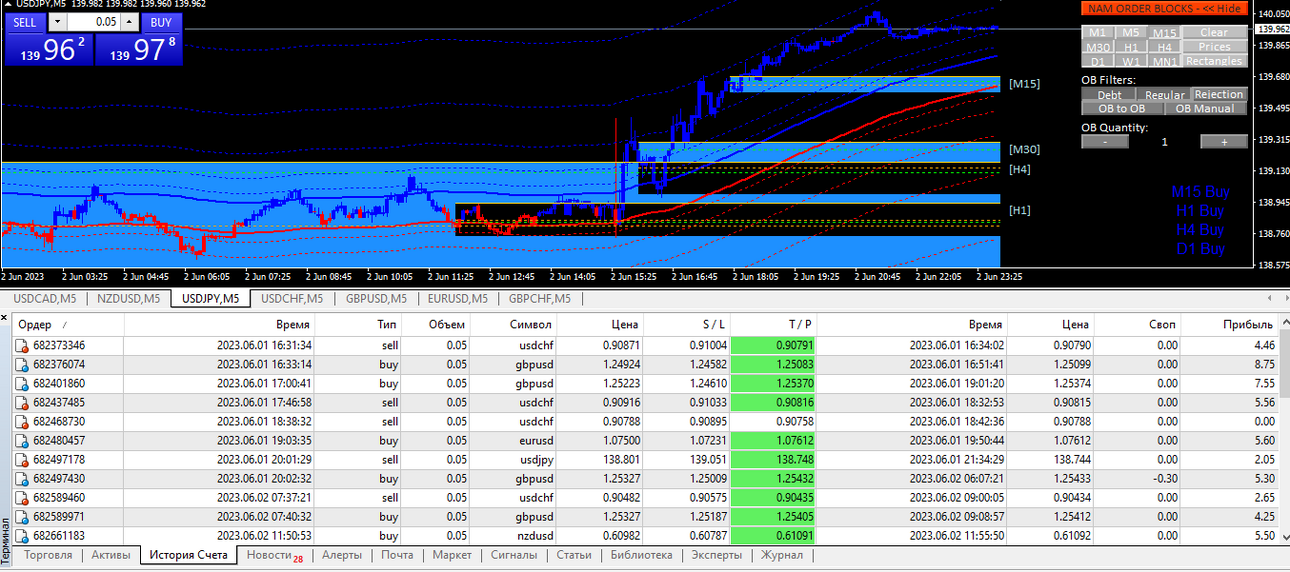Toggle the Regular OB filter
This screenshot has width=1290, height=572.
[x=1165, y=94]
